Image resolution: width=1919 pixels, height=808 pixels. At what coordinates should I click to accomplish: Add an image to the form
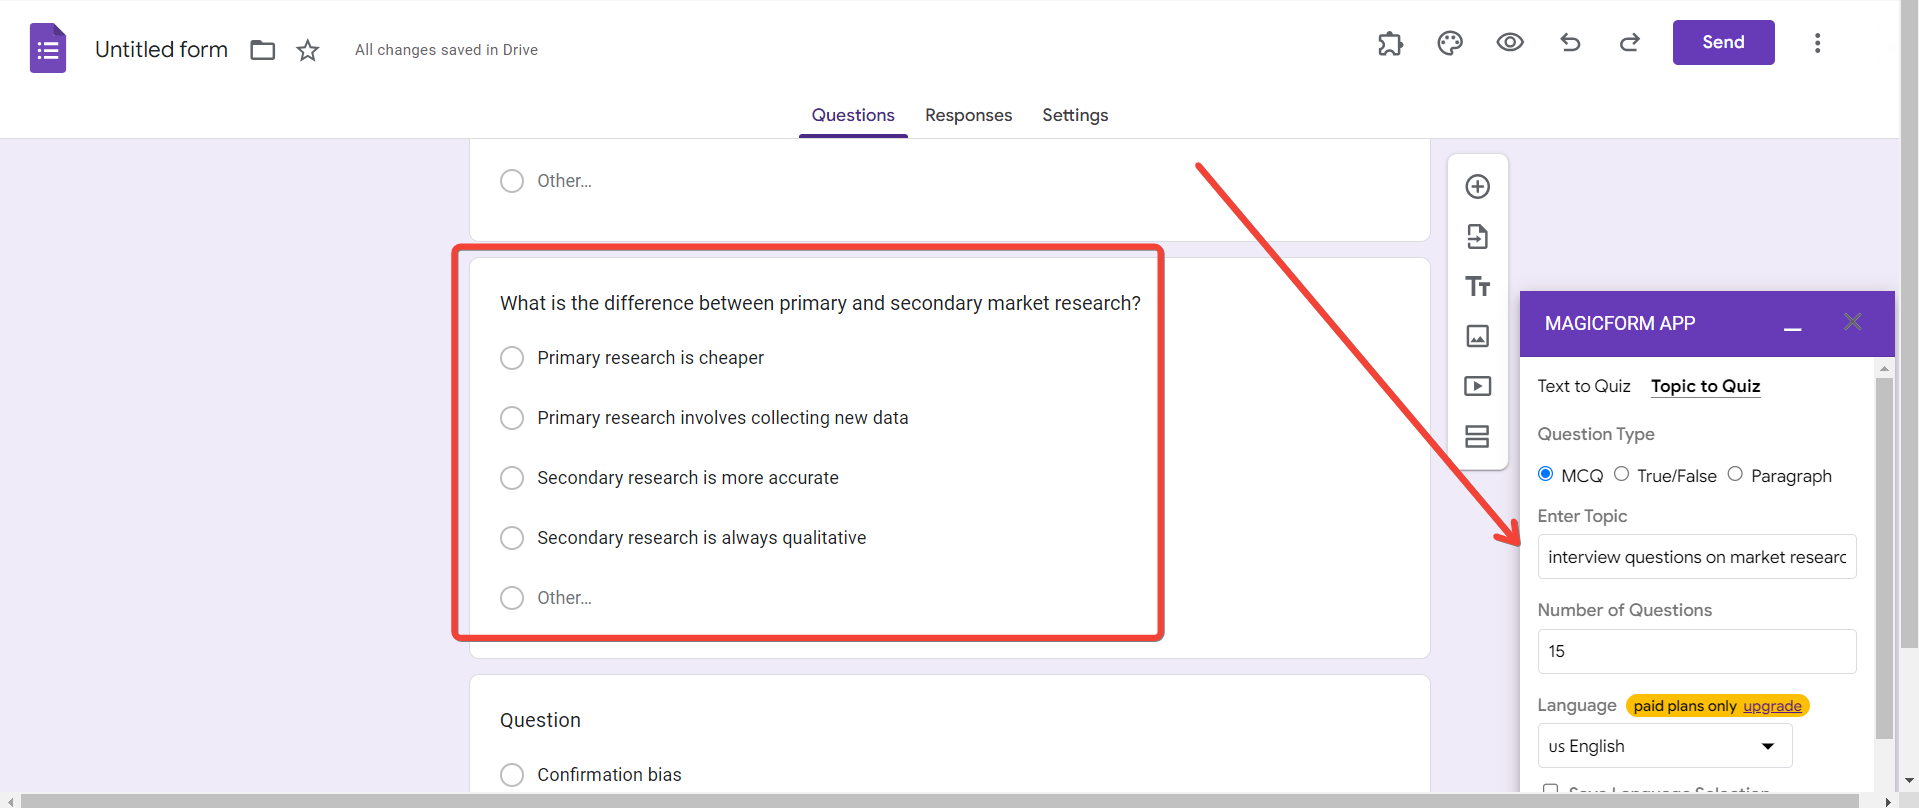[x=1477, y=336]
